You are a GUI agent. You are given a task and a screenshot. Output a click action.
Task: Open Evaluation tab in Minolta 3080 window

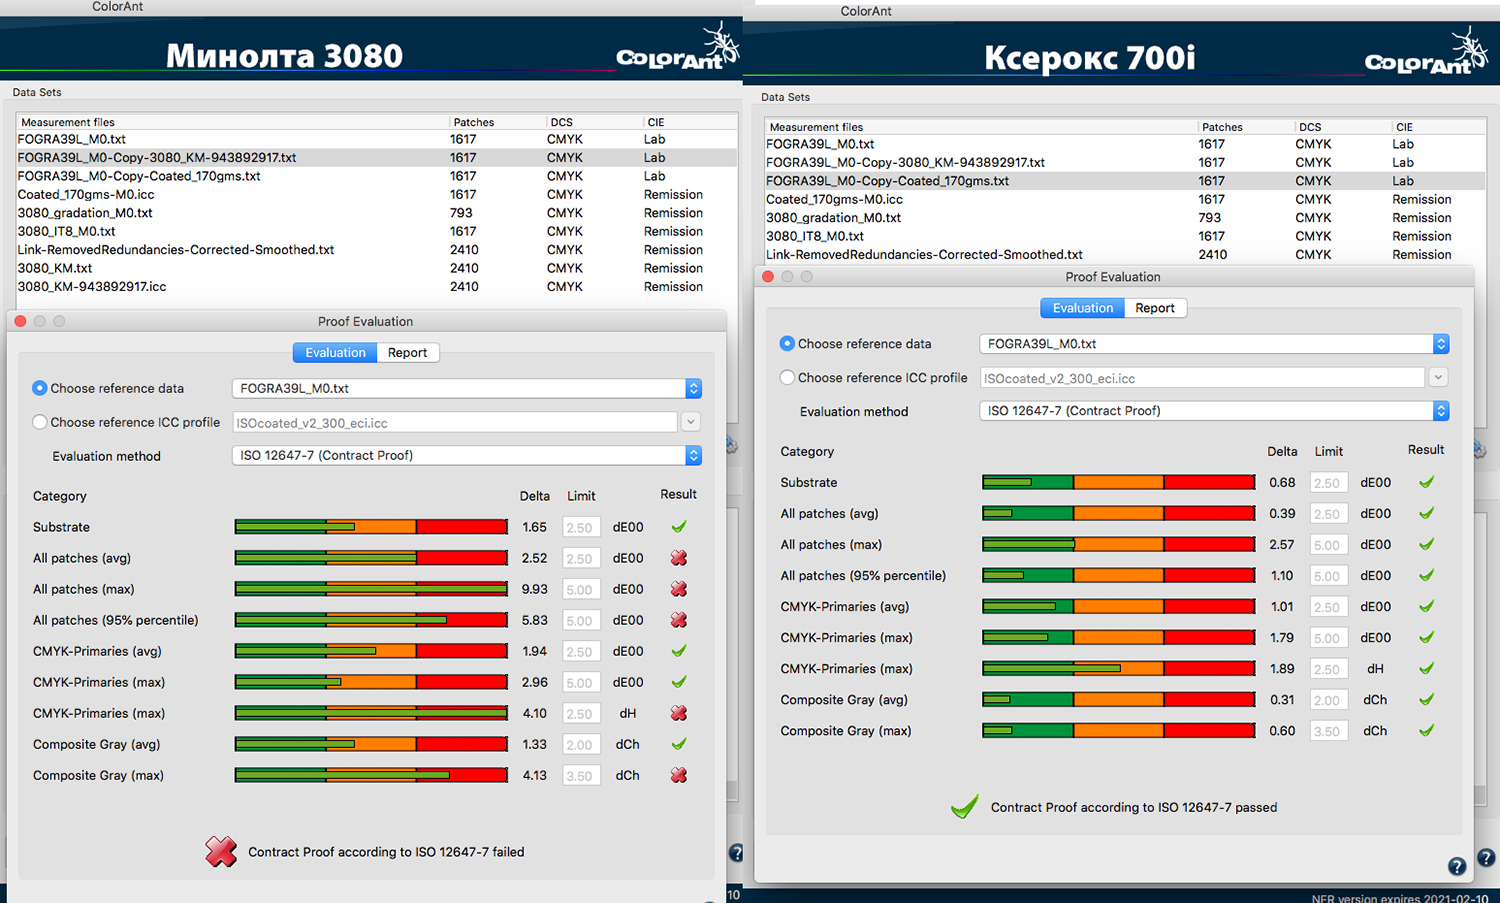pos(335,353)
